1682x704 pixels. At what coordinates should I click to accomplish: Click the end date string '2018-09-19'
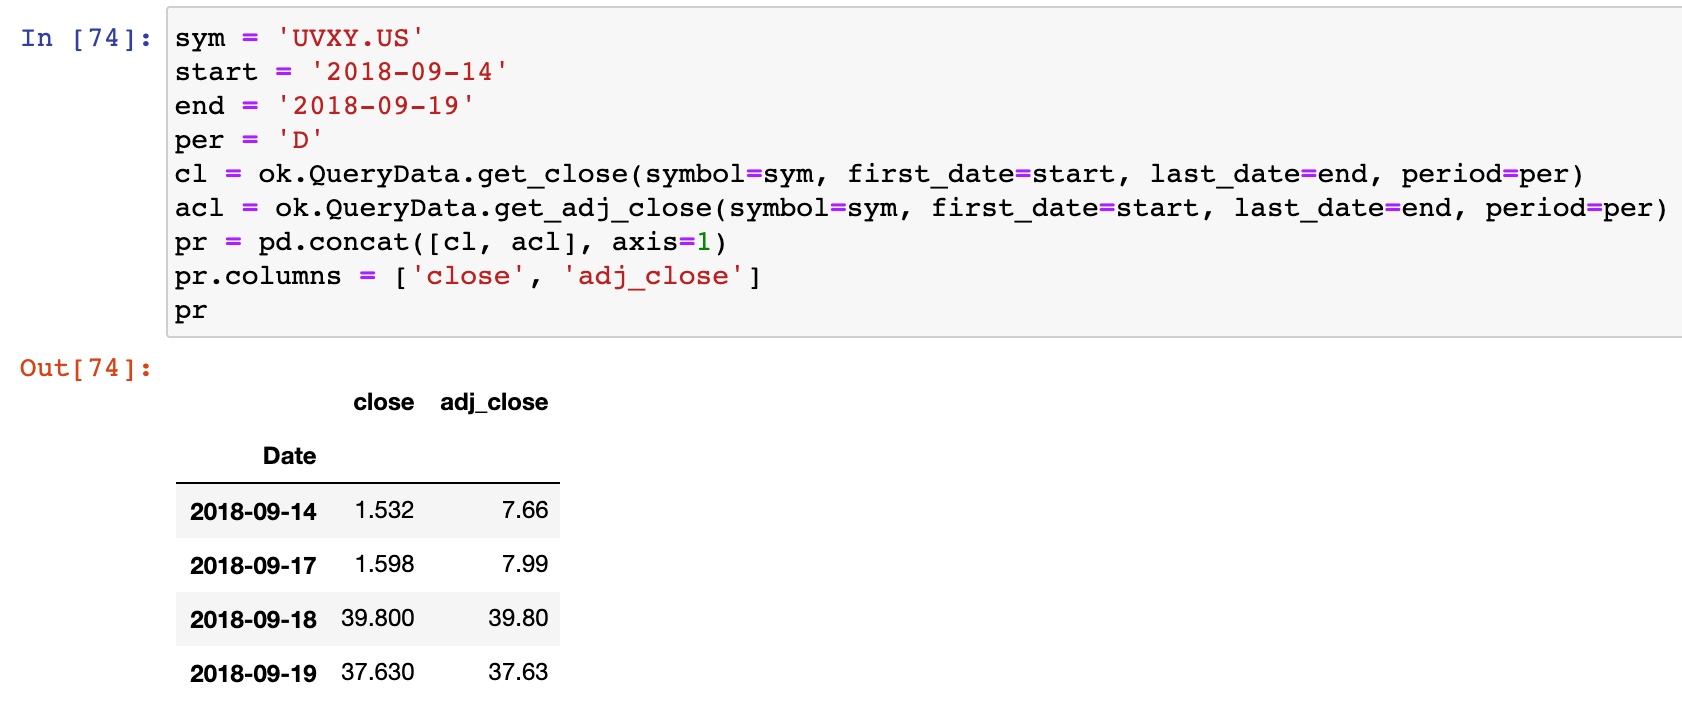376,106
